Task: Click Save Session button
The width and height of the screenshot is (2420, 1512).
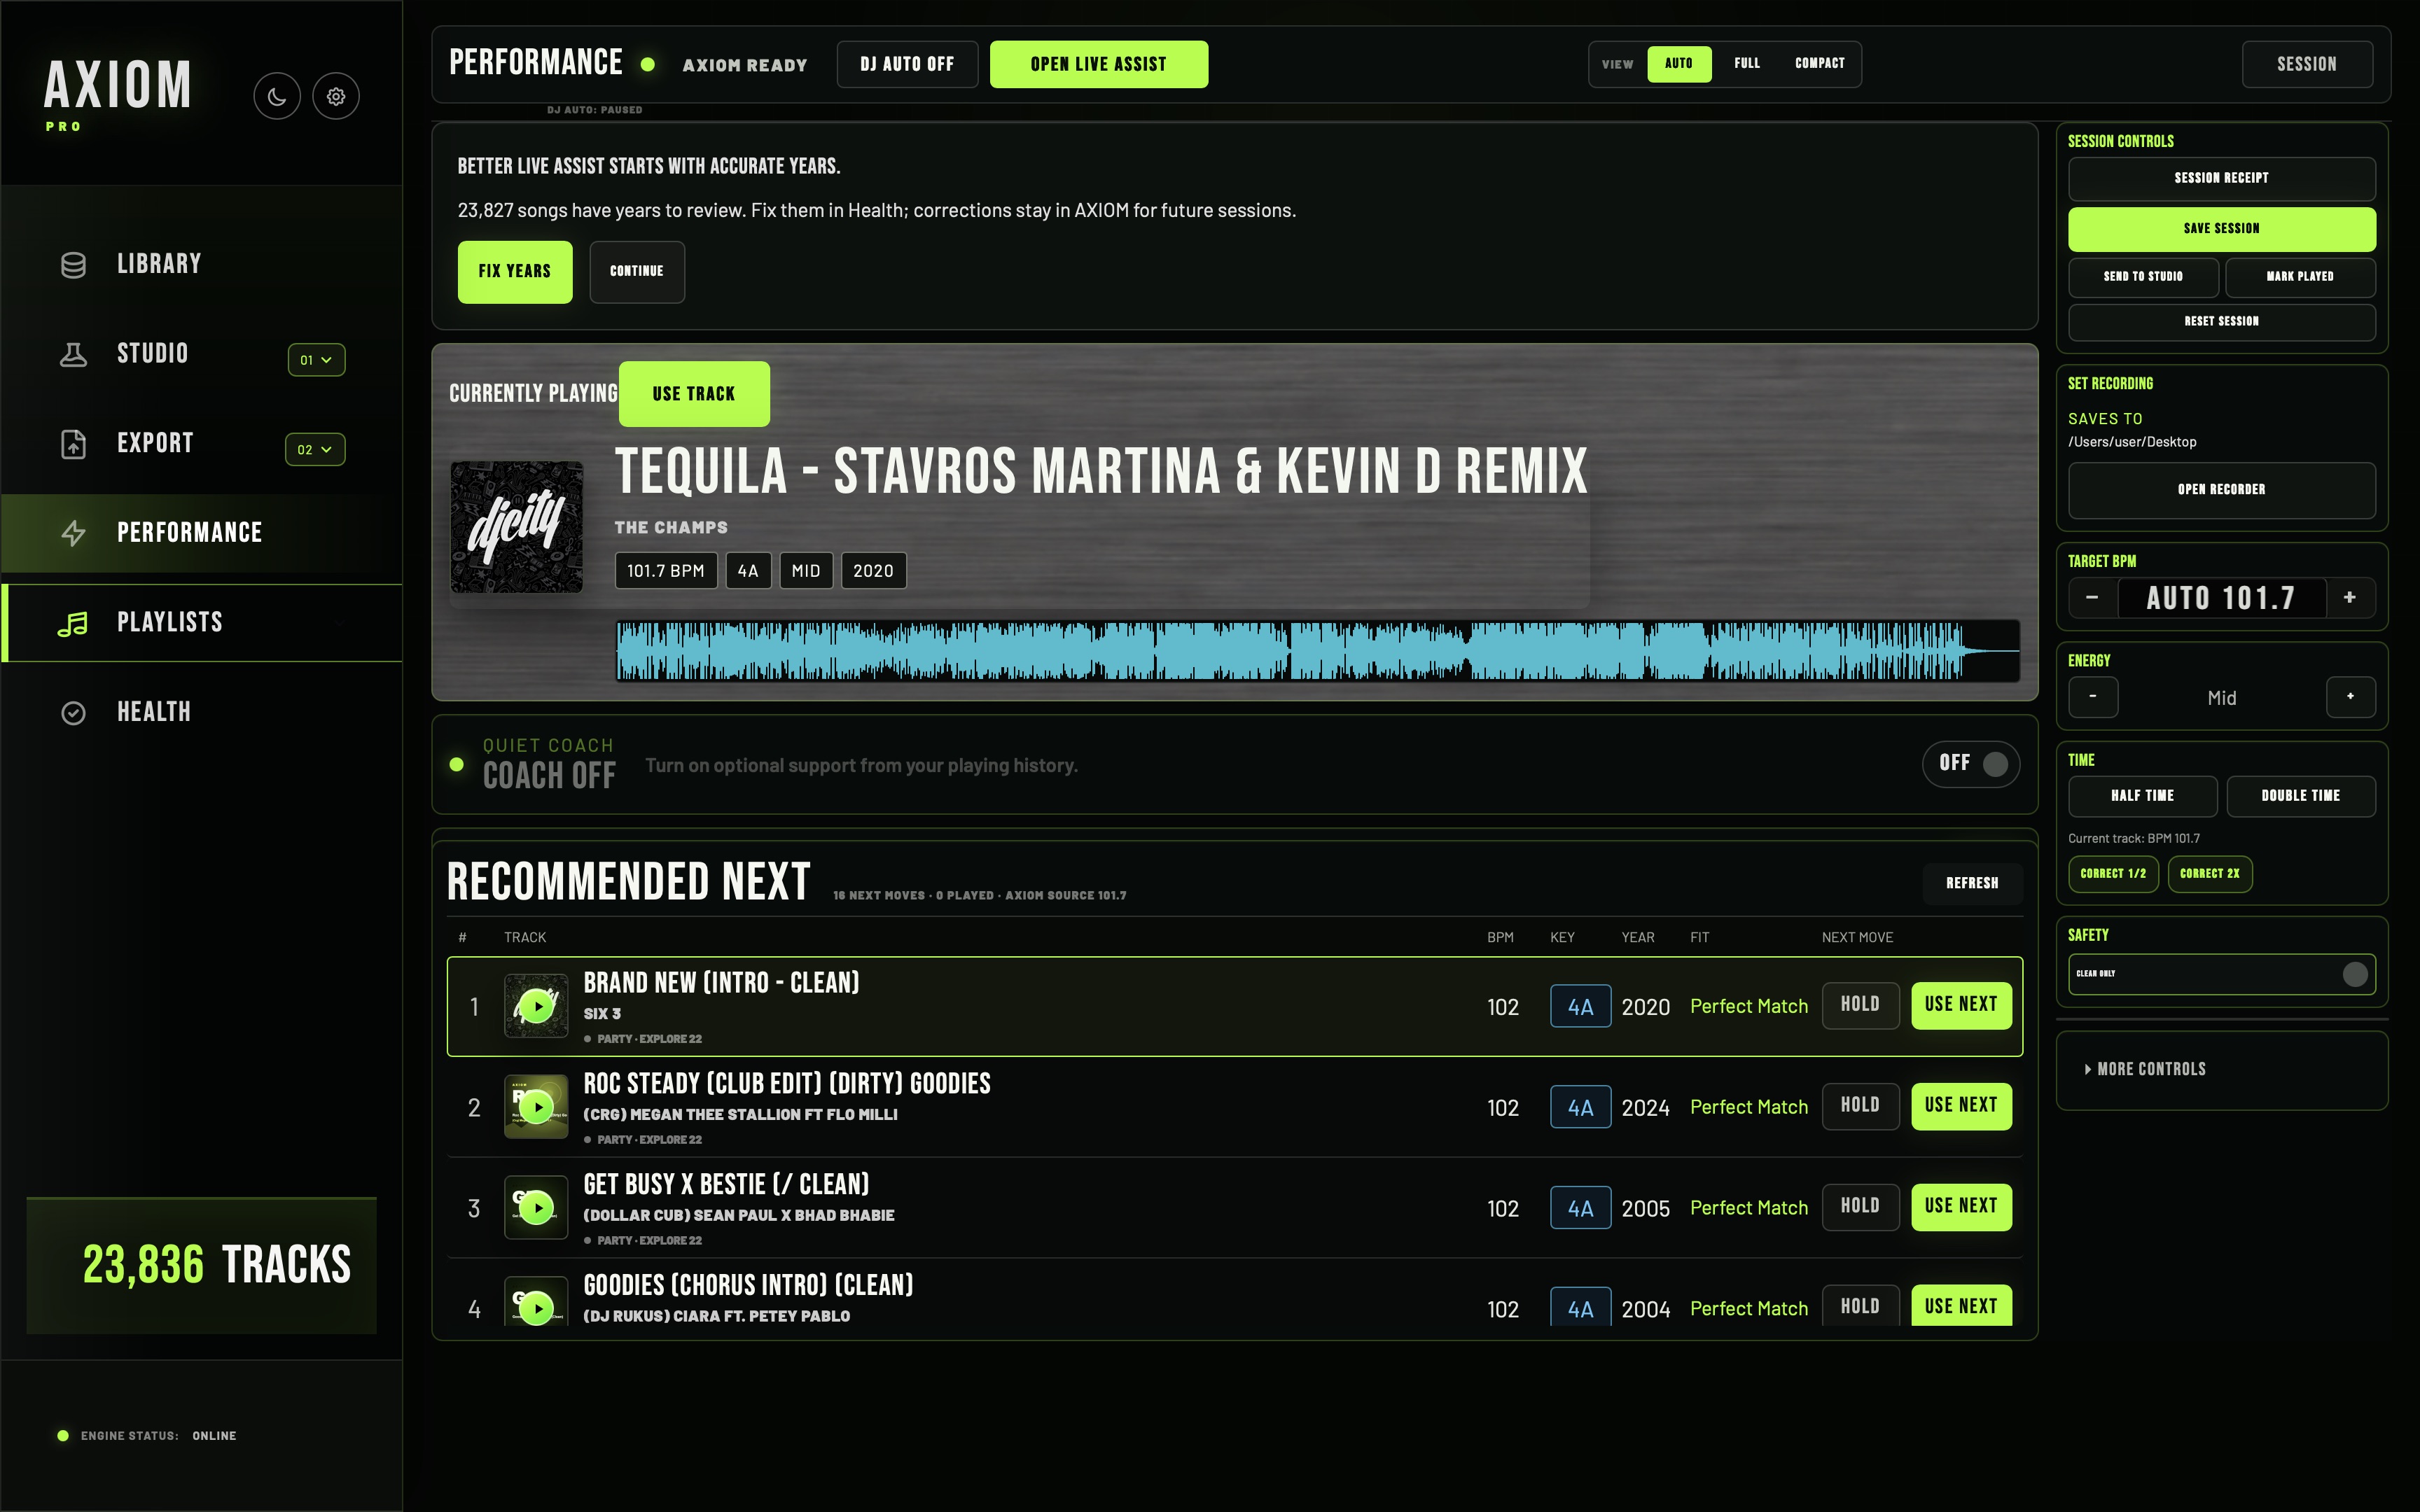Action: tap(2222, 229)
